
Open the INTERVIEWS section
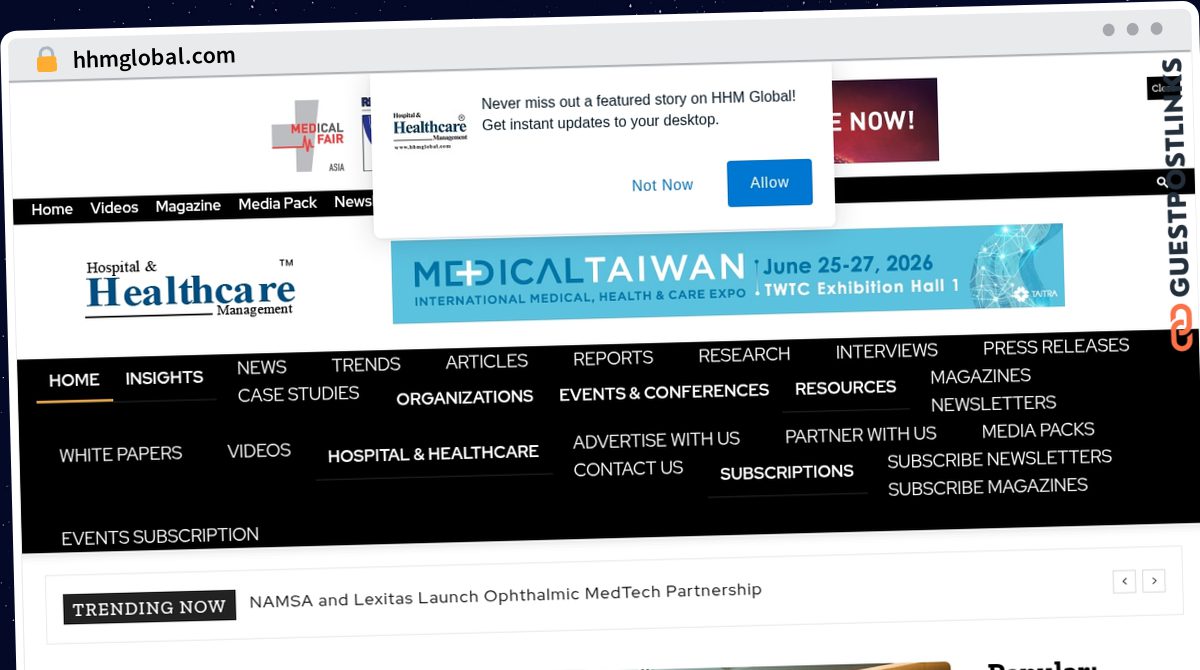pos(887,351)
